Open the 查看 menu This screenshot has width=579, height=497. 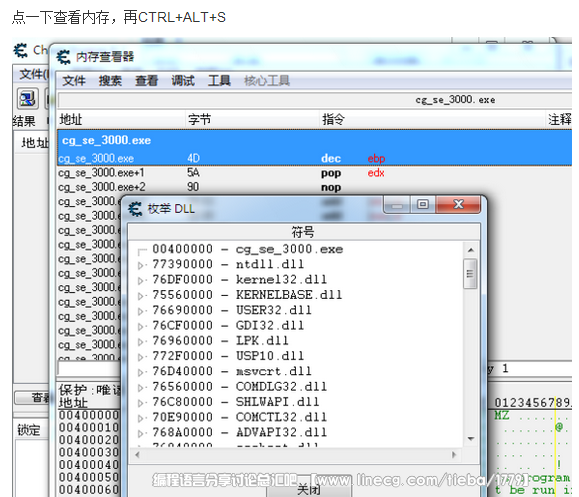pyautogui.click(x=146, y=80)
